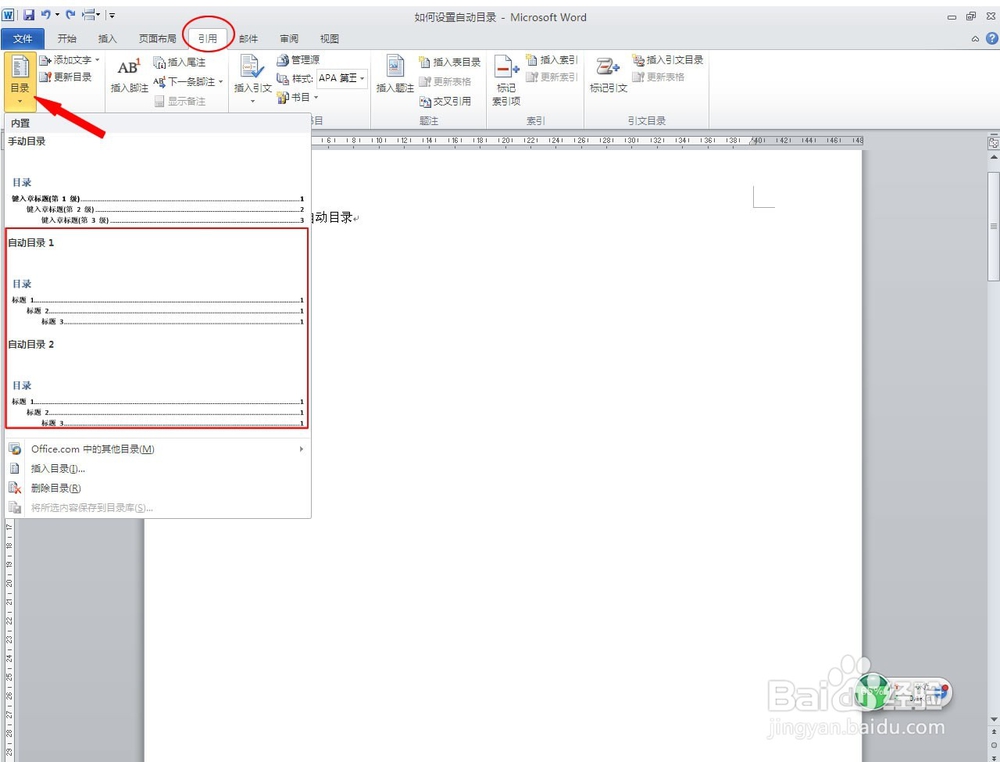Switch to the 开始 Home tab
This screenshot has width=1000, height=762.
[x=67, y=39]
